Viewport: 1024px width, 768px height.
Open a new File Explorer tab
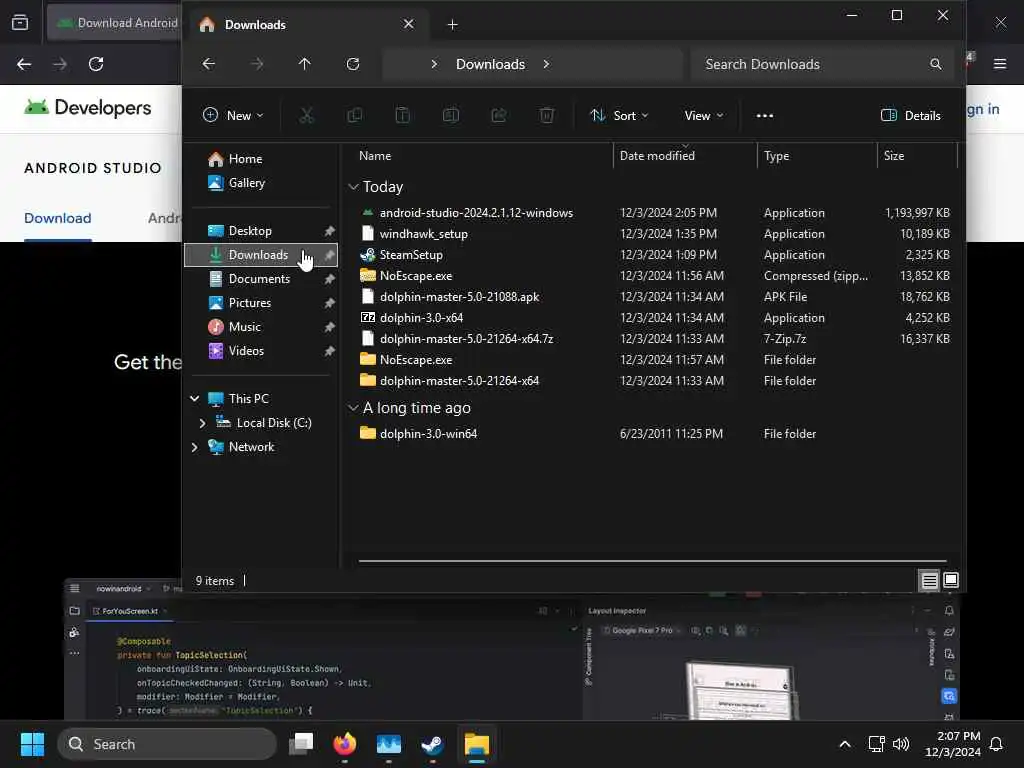453,25
